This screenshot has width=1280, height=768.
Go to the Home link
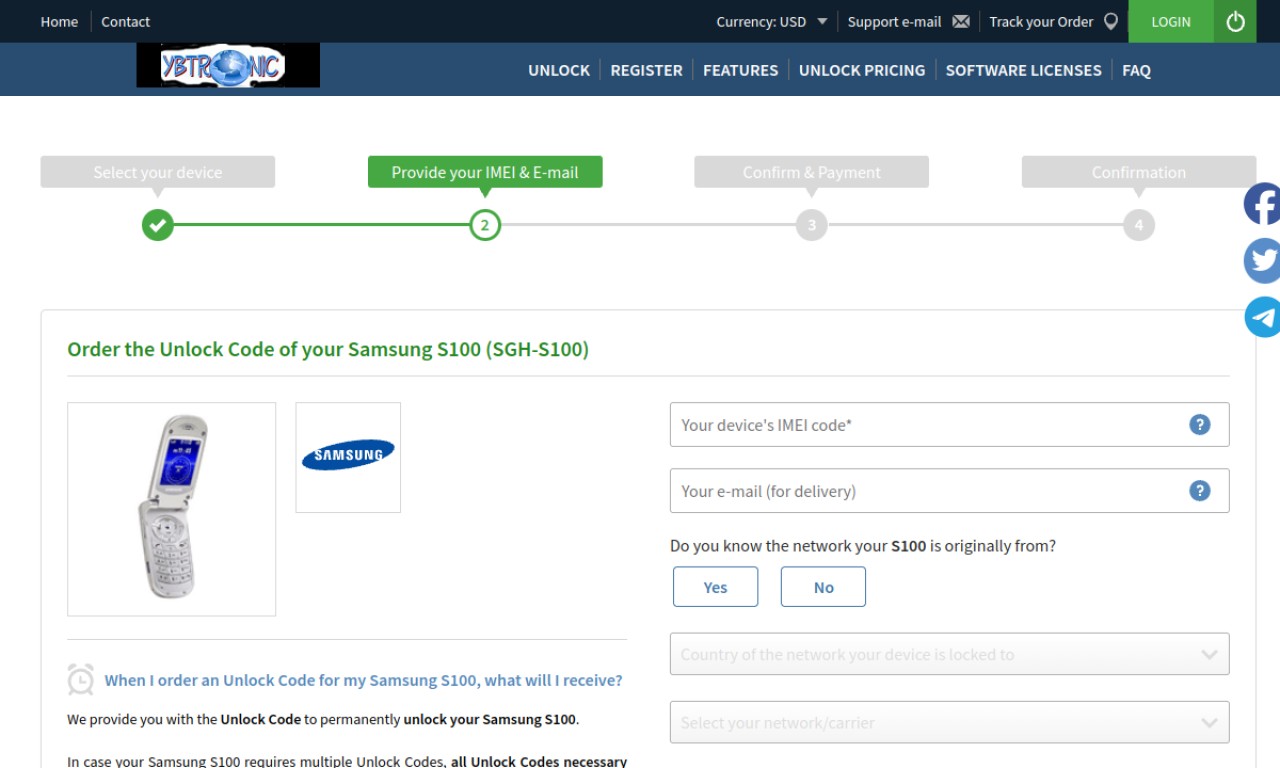(x=59, y=21)
